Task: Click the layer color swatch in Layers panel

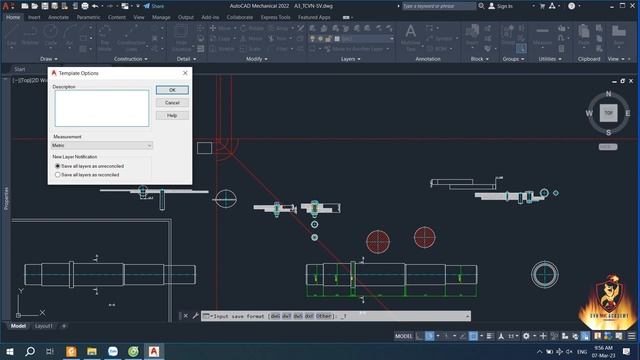Action: 337,39
